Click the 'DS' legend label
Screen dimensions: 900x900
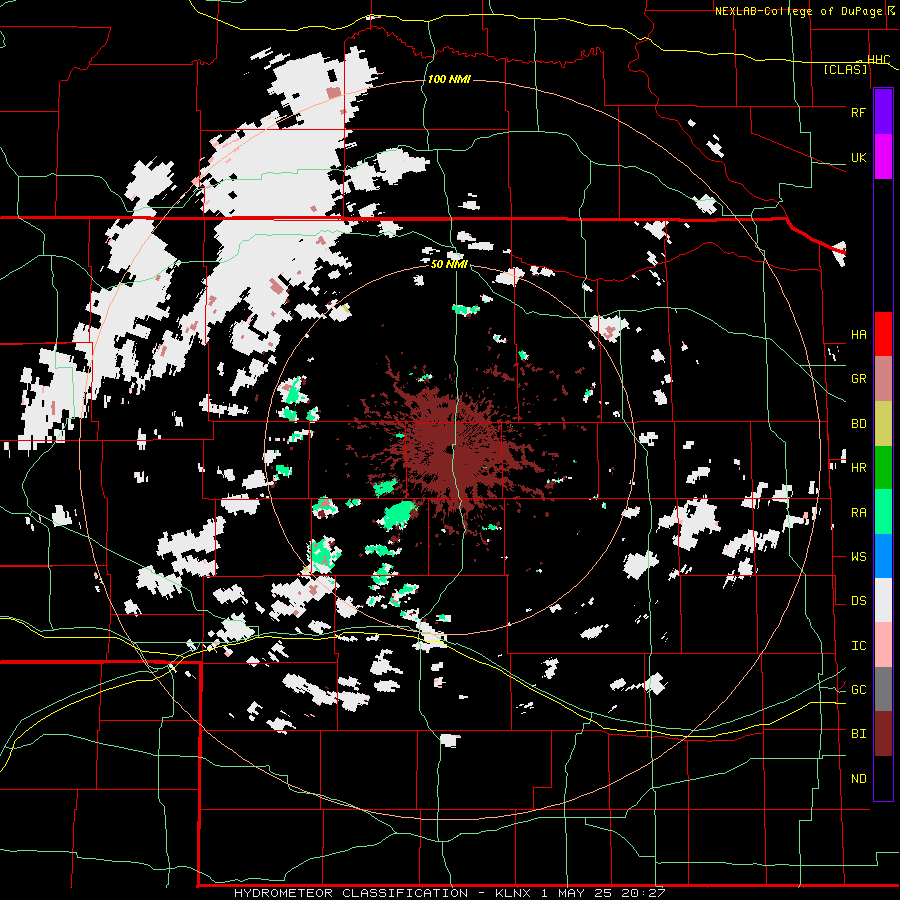tap(858, 601)
